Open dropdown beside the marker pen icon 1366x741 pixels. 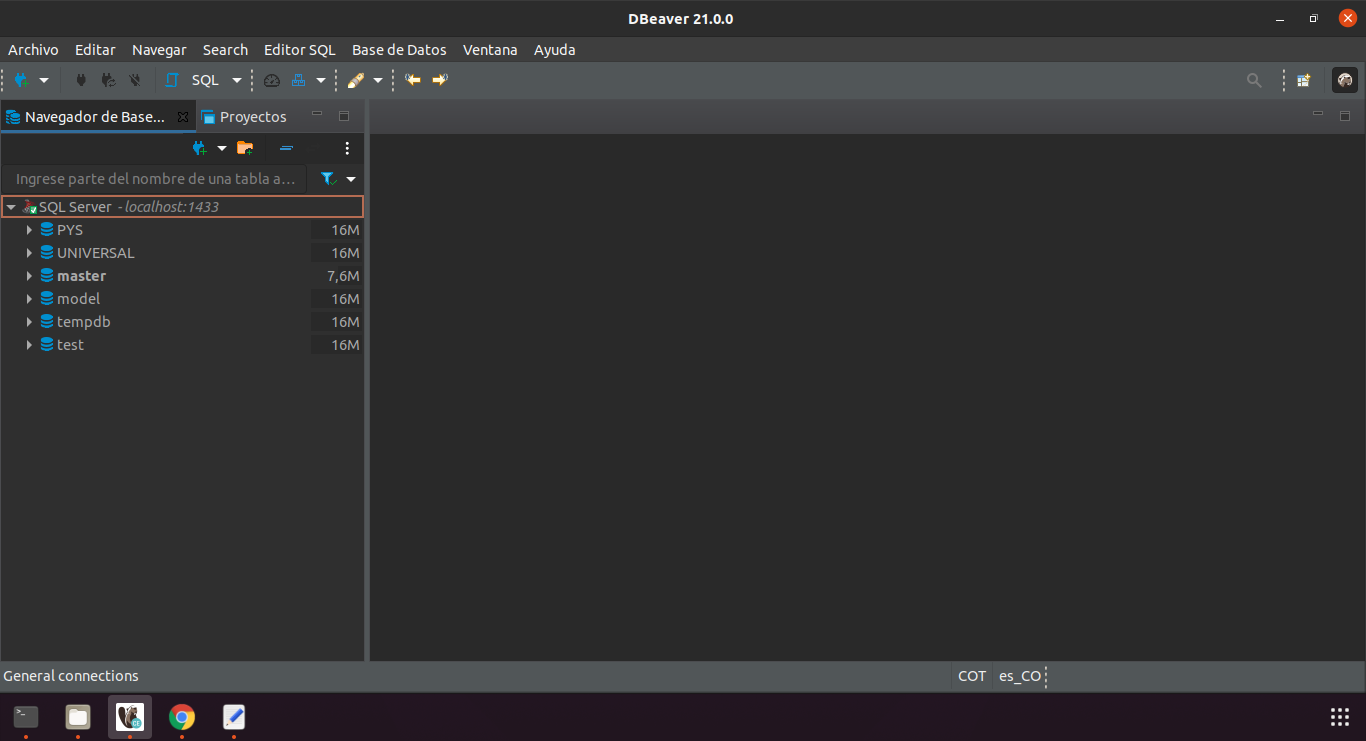click(x=378, y=80)
